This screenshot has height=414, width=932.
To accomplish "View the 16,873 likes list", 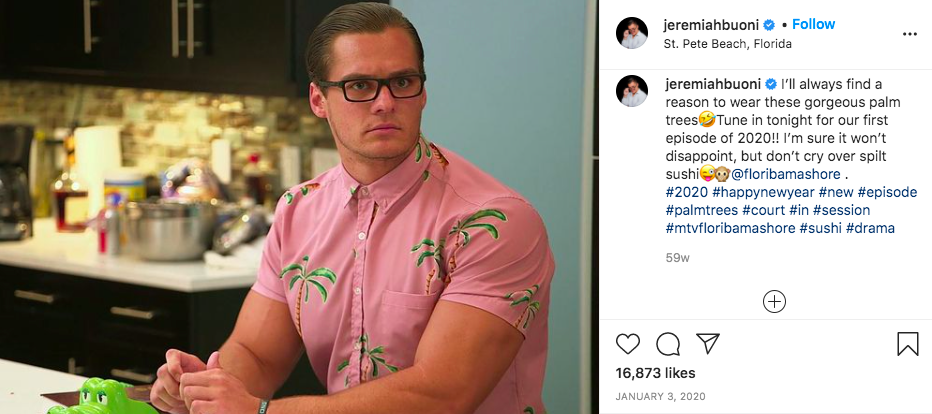I will tap(655, 373).
